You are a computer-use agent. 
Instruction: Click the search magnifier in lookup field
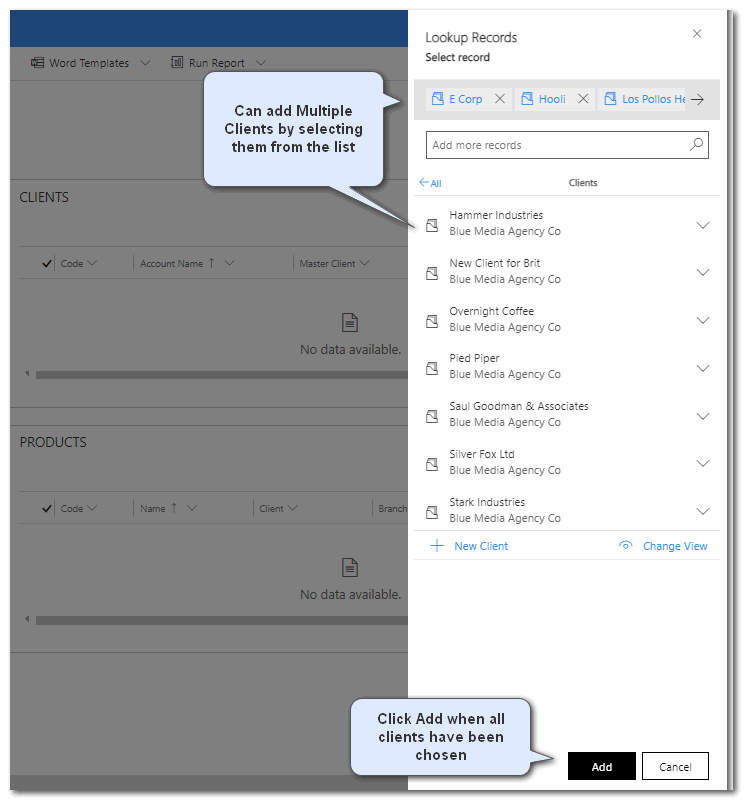[x=696, y=145]
